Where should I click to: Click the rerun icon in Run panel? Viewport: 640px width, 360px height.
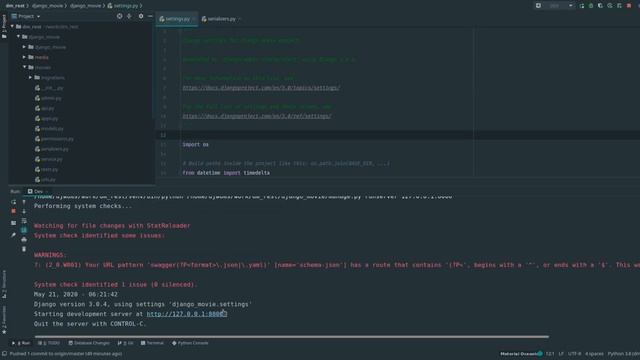pos(13,202)
